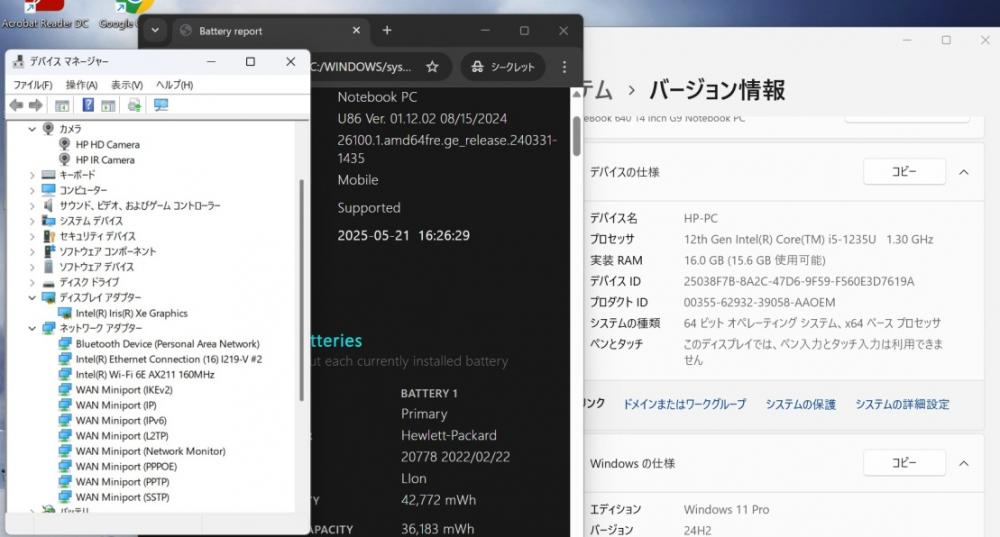Click the シークレット incognito indicator
1000x537 pixels.
(x=503, y=66)
